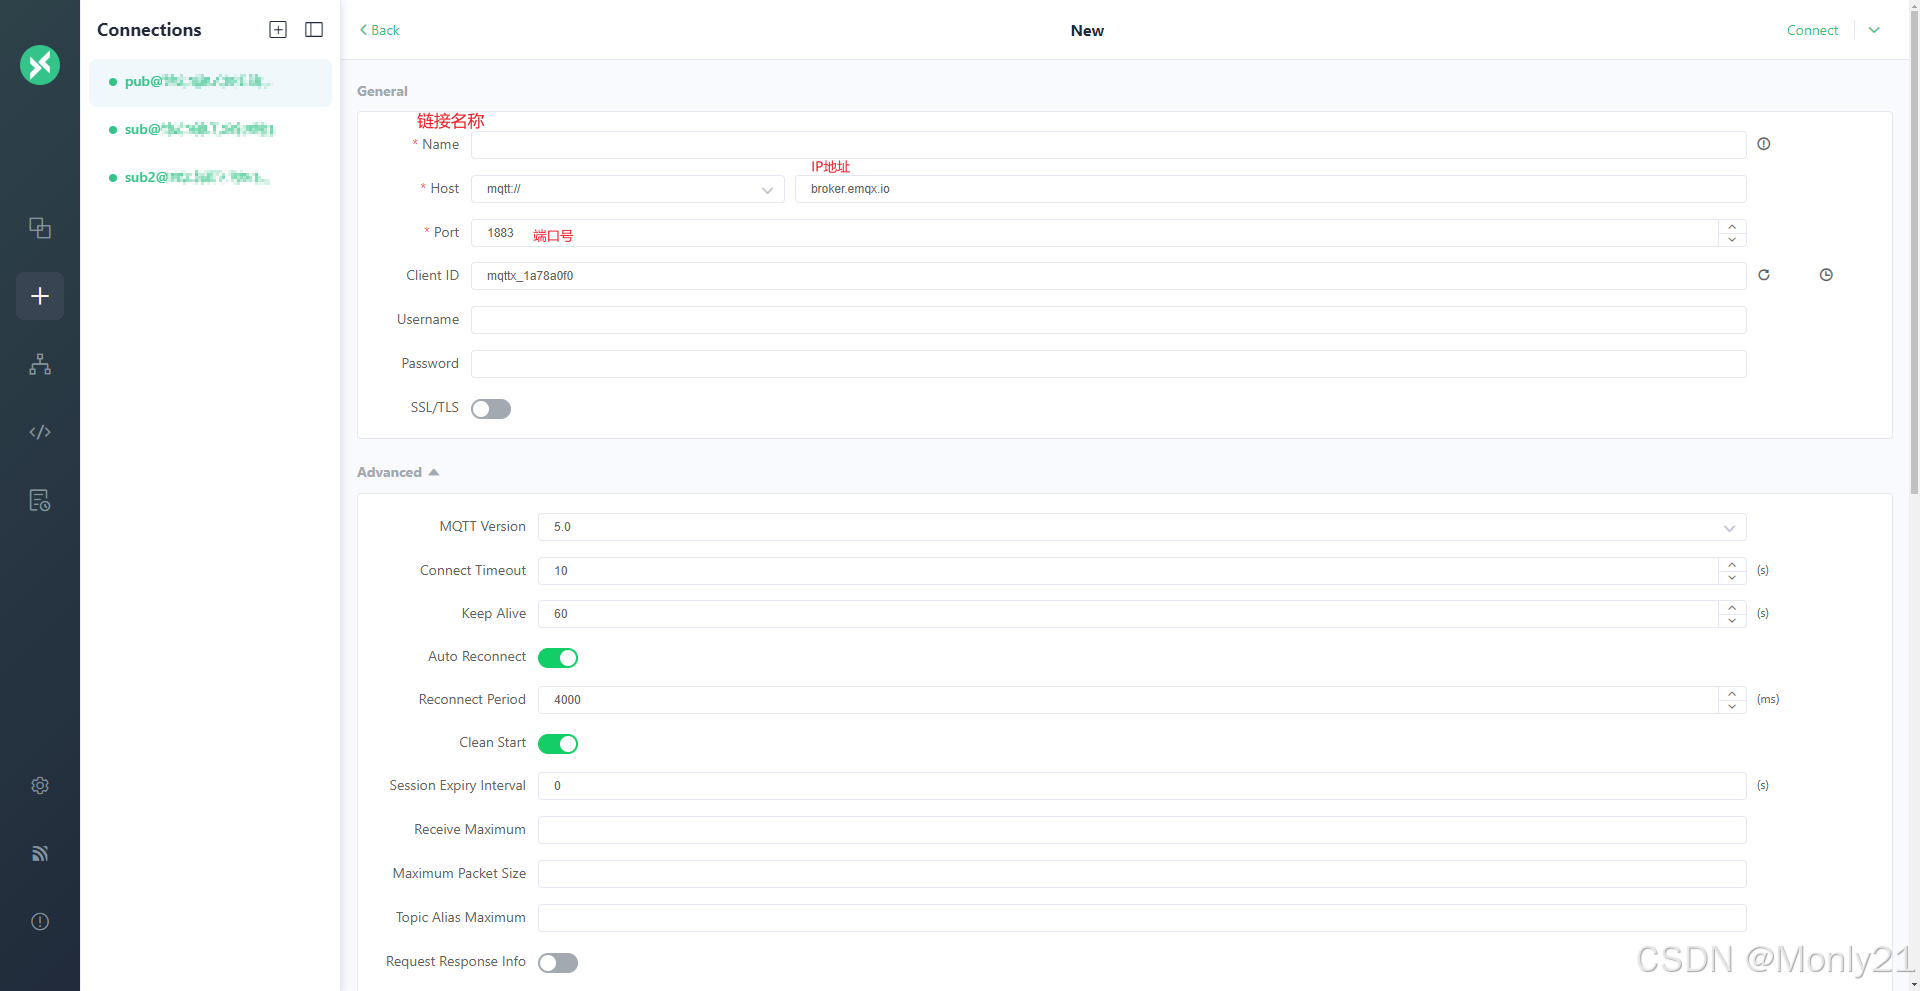Increase the Port value with up arrow
The height and width of the screenshot is (991, 1920).
(1732, 227)
